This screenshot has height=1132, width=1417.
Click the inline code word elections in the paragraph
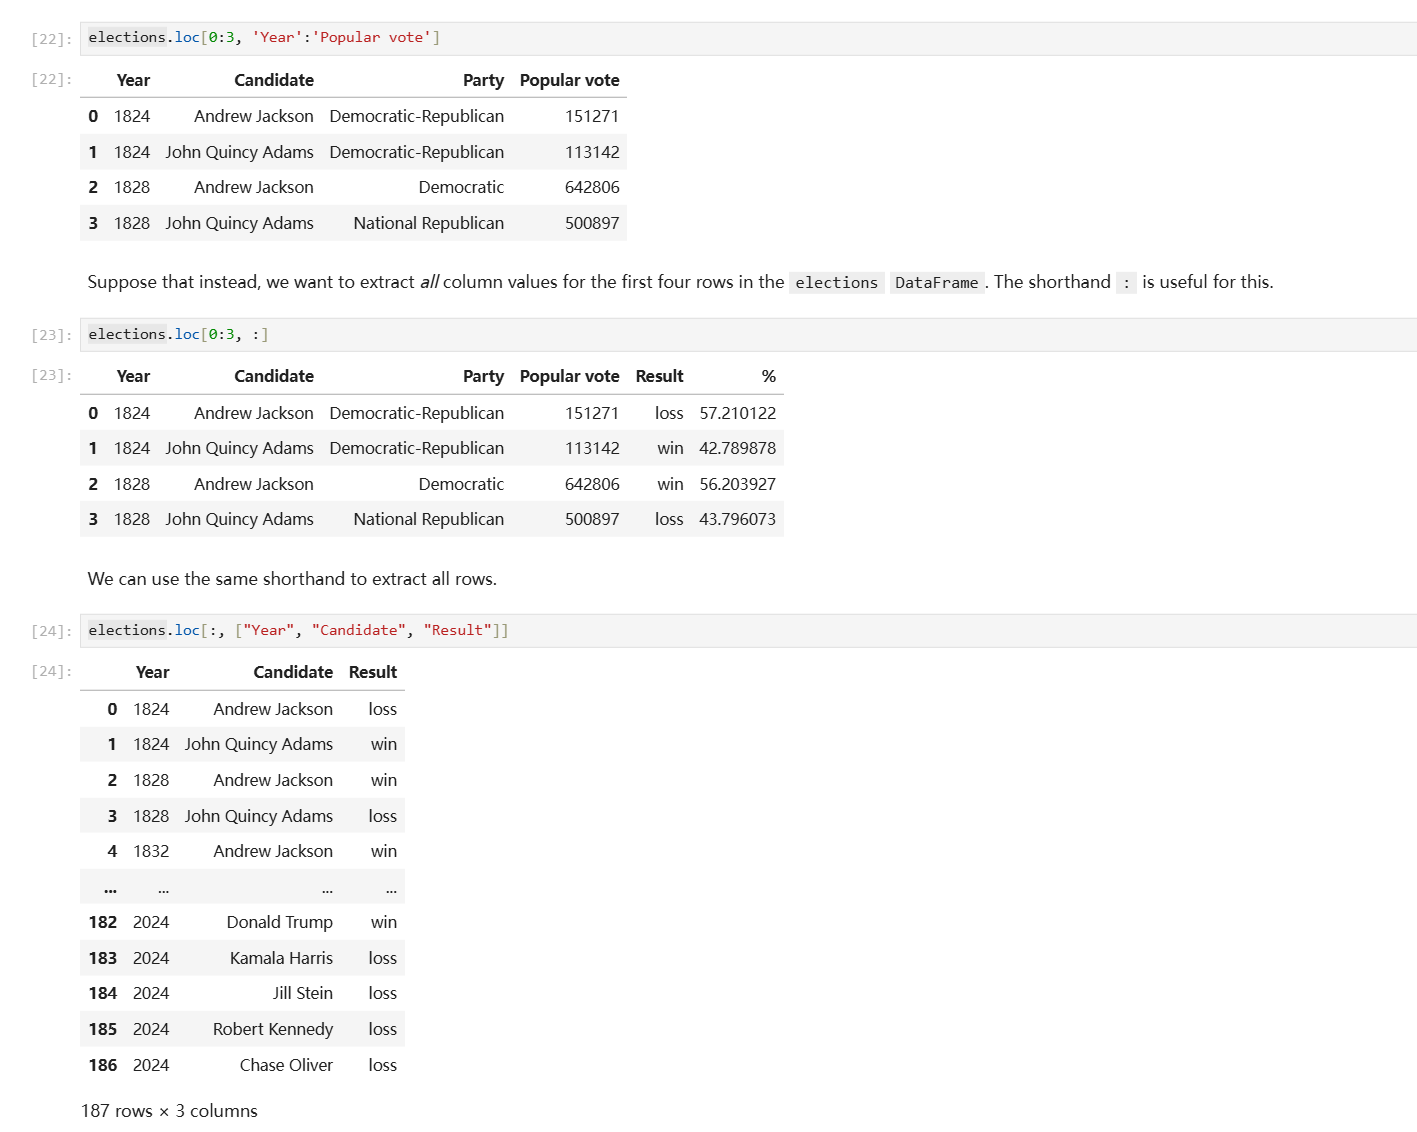click(836, 283)
